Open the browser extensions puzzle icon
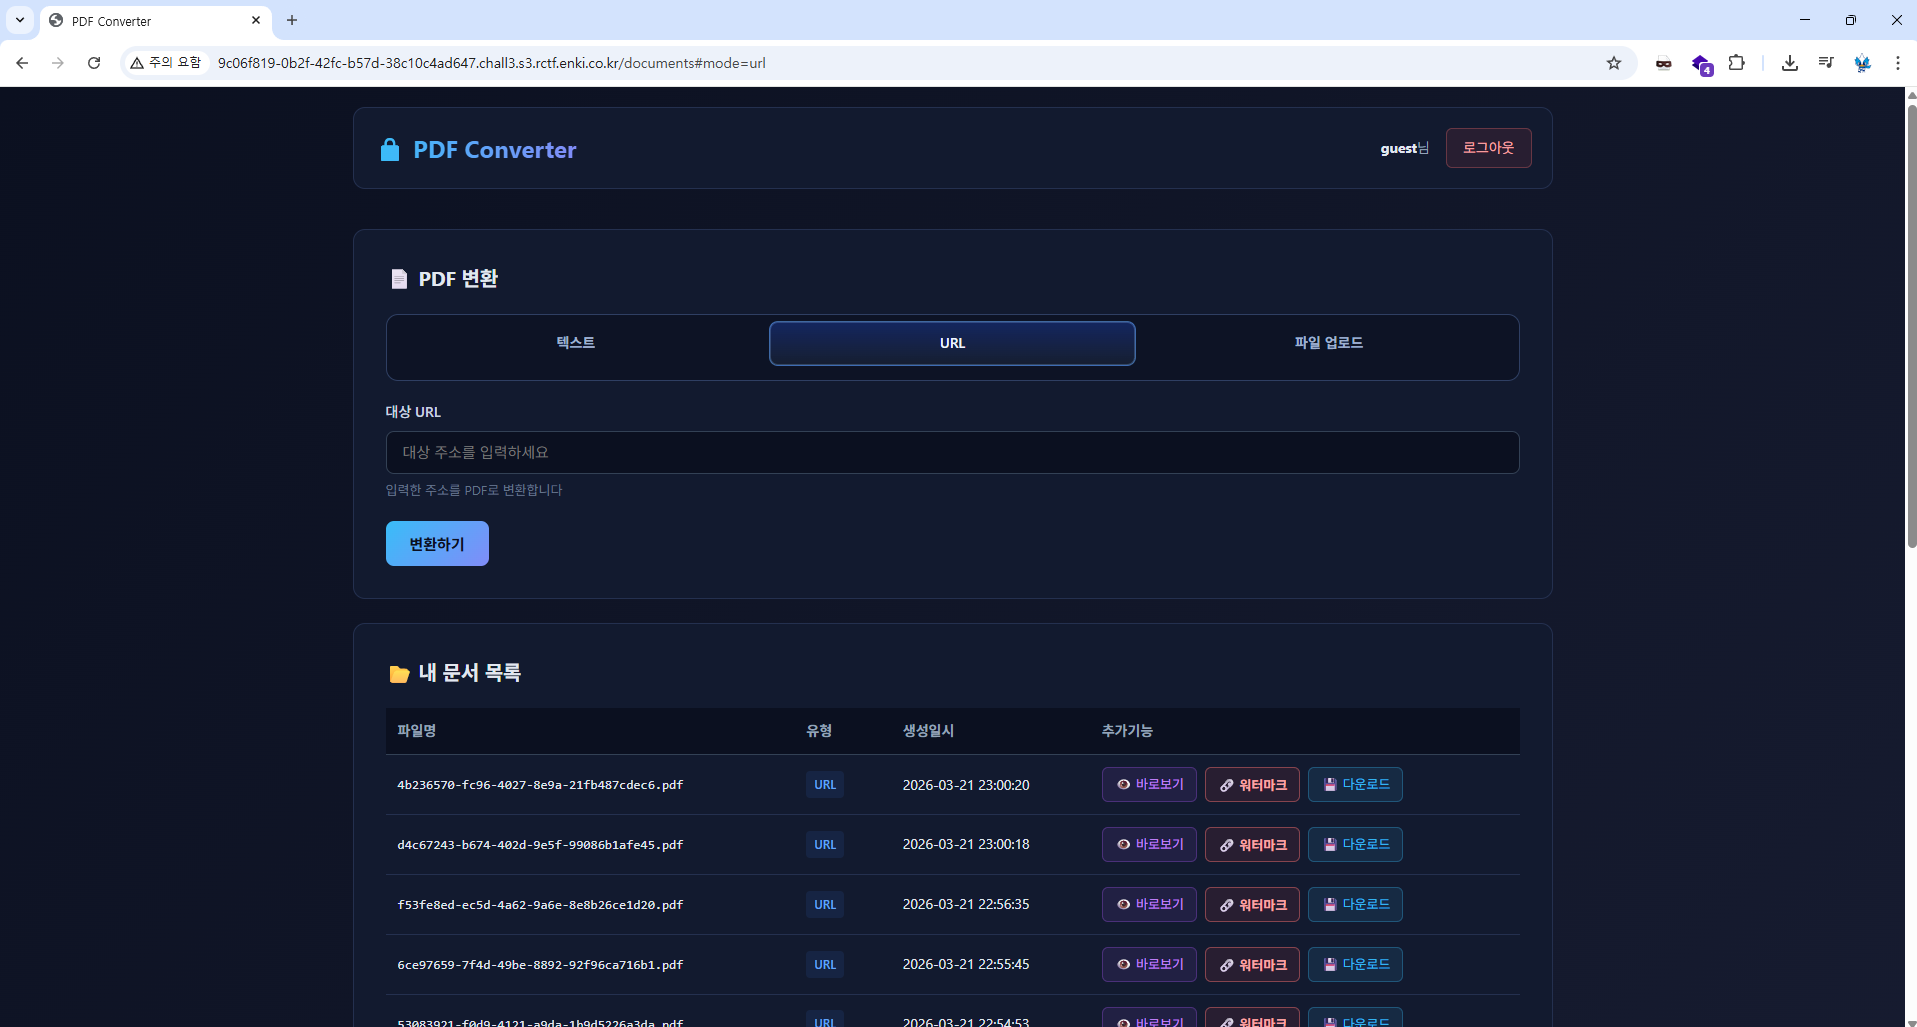The height and width of the screenshot is (1027, 1917). (x=1737, y=63)
